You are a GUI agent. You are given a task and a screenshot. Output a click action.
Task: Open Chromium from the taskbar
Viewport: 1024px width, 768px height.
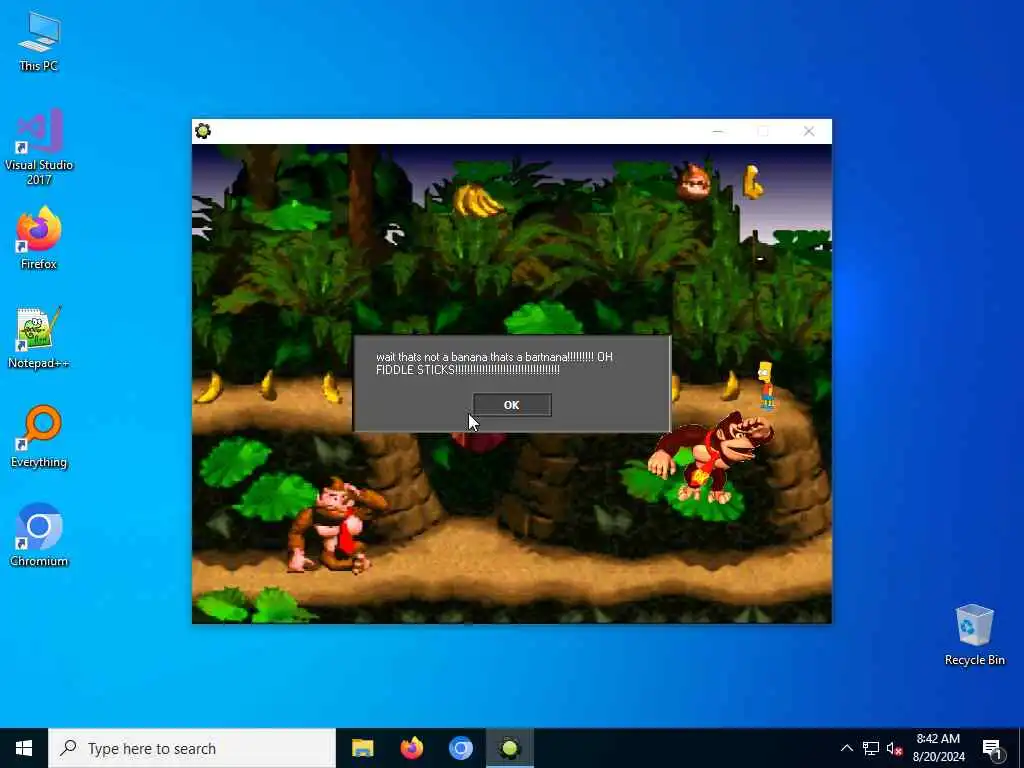click(460, 748)
